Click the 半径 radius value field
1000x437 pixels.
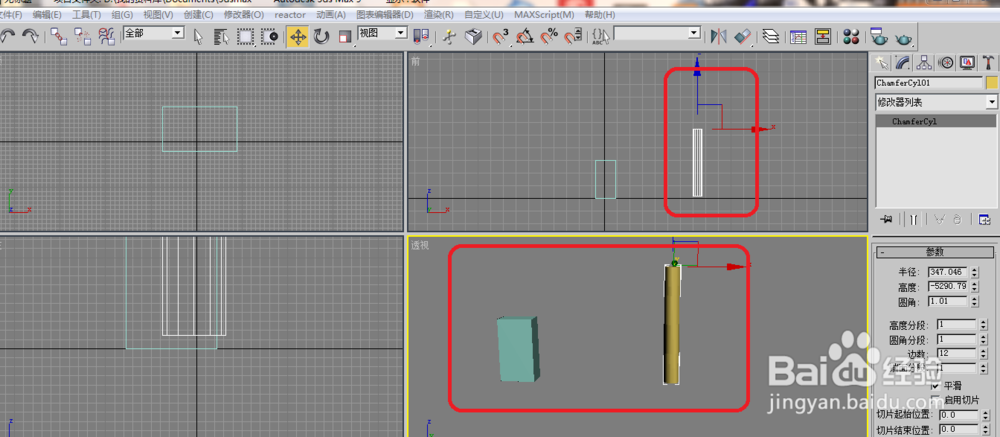coord(948,272)
